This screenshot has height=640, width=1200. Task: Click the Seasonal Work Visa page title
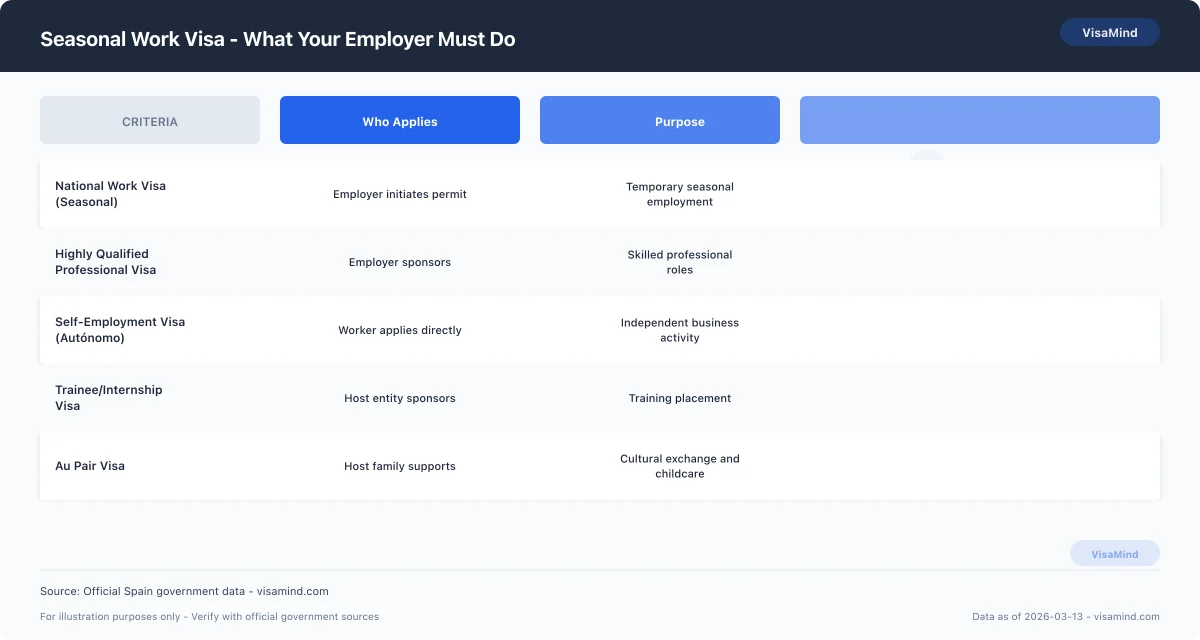click(x=277, y=39)
